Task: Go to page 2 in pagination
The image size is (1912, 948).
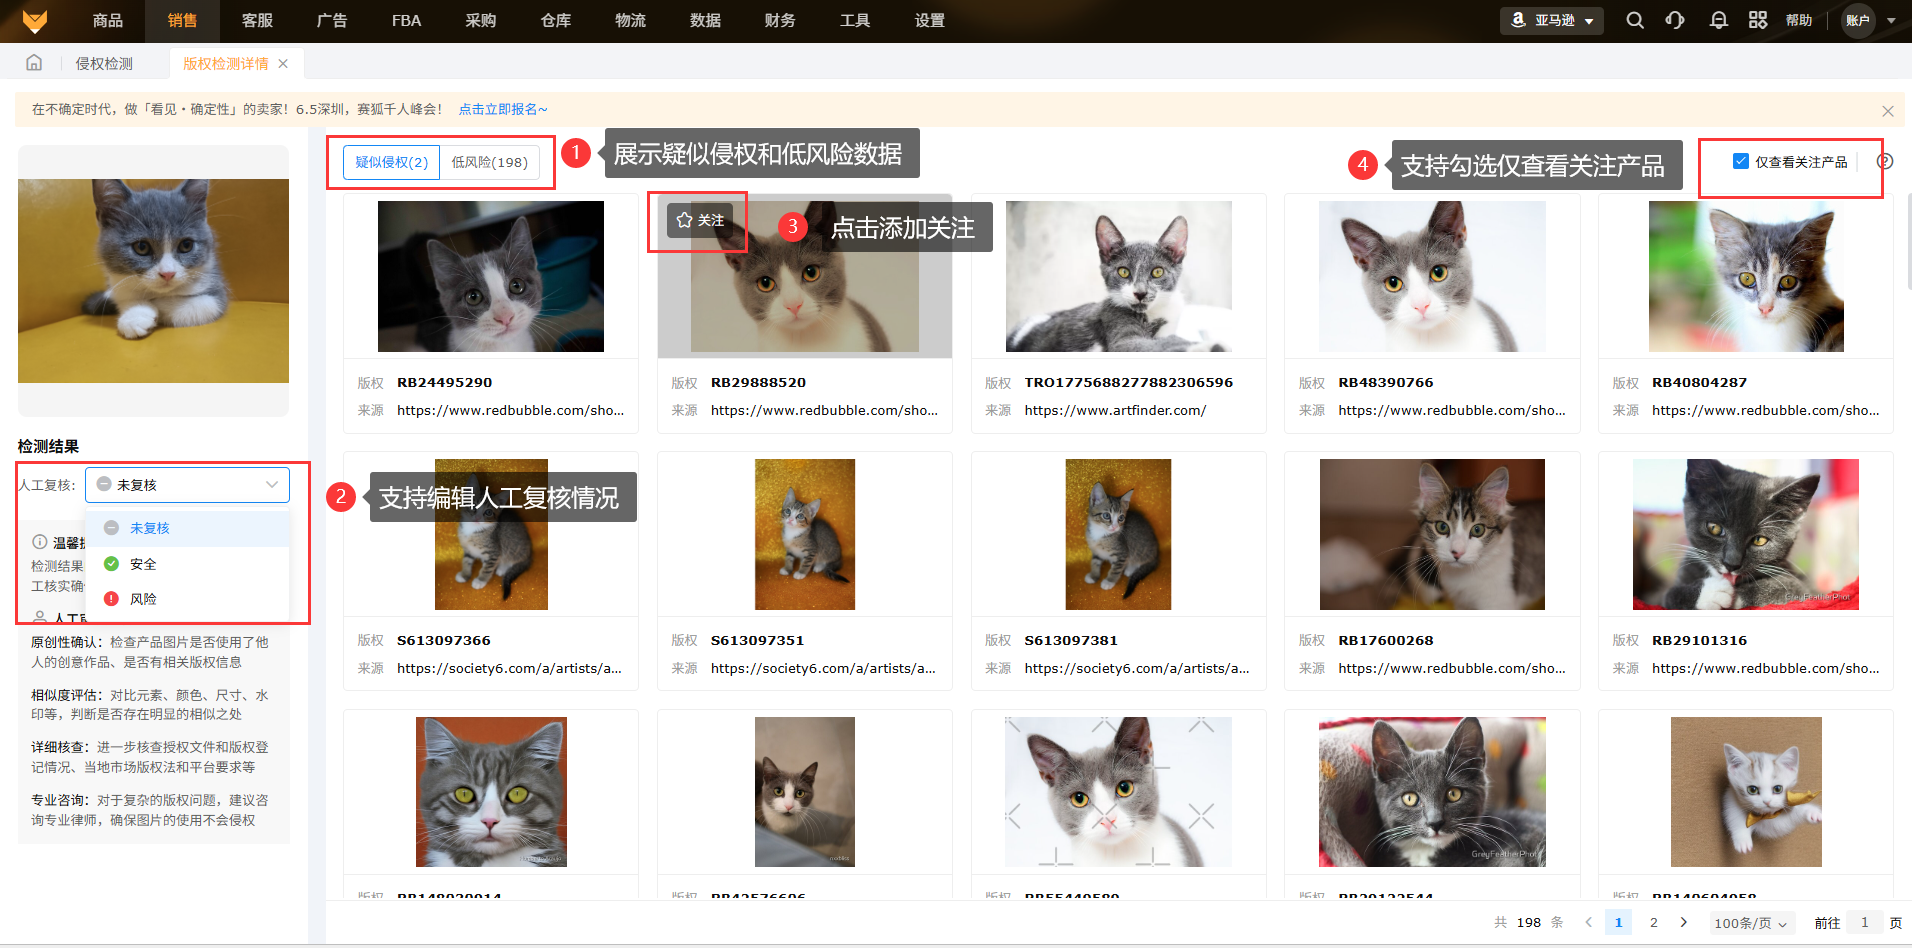Action: [1654, 922]
